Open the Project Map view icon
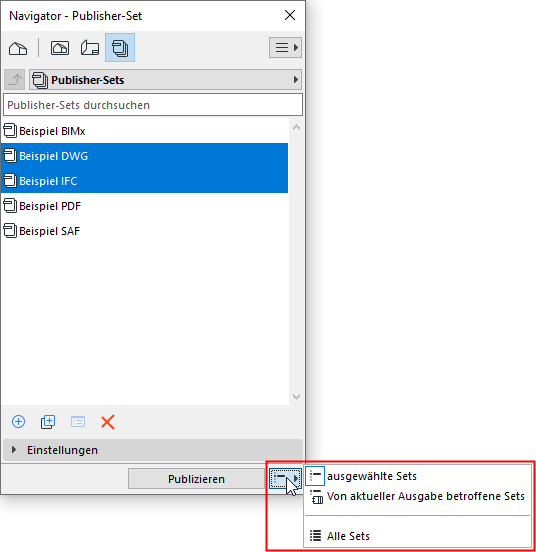The width and height of the screenshot is (536, 552). tap(18, 48)
